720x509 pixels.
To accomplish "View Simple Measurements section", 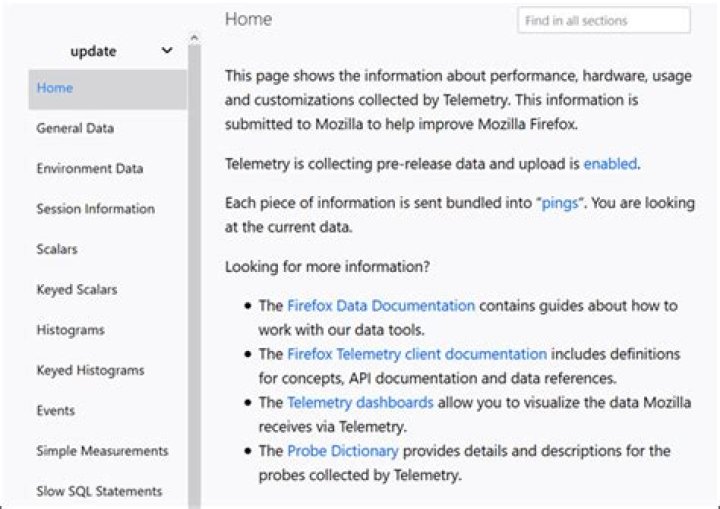I will [102, 451].
